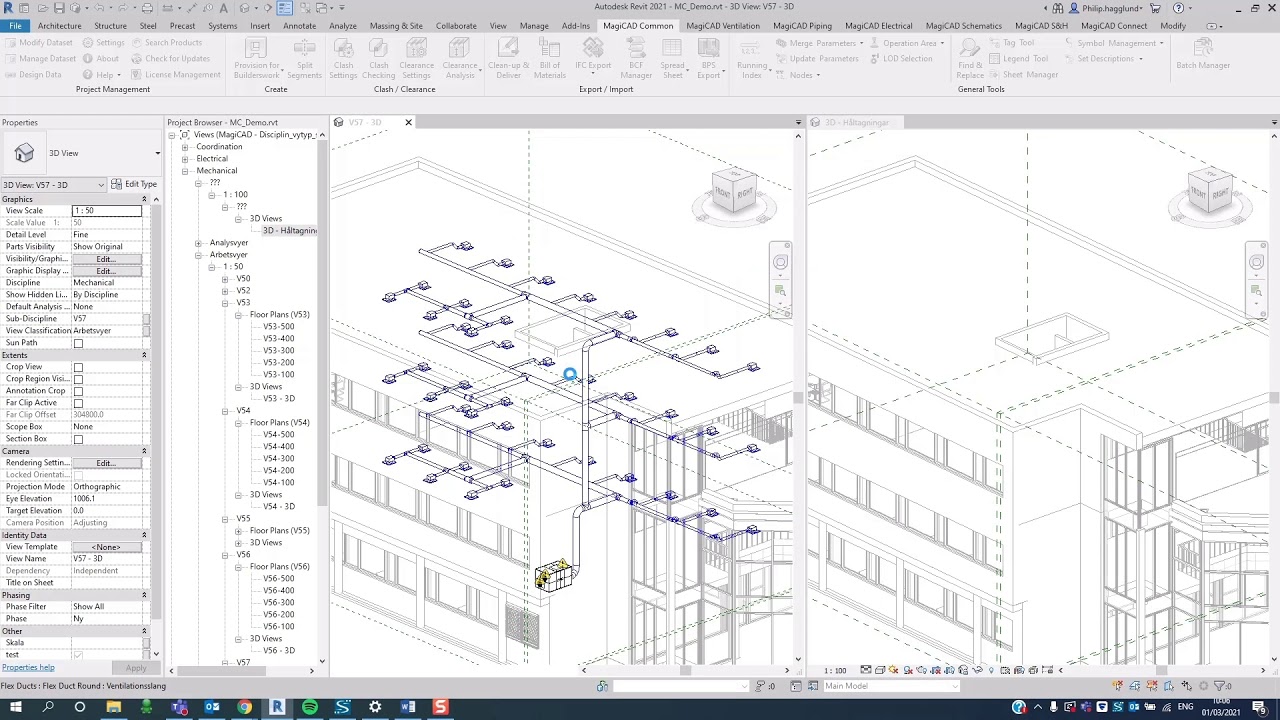Open BCF Manager

pyautogui.click(x=636, y=58)
